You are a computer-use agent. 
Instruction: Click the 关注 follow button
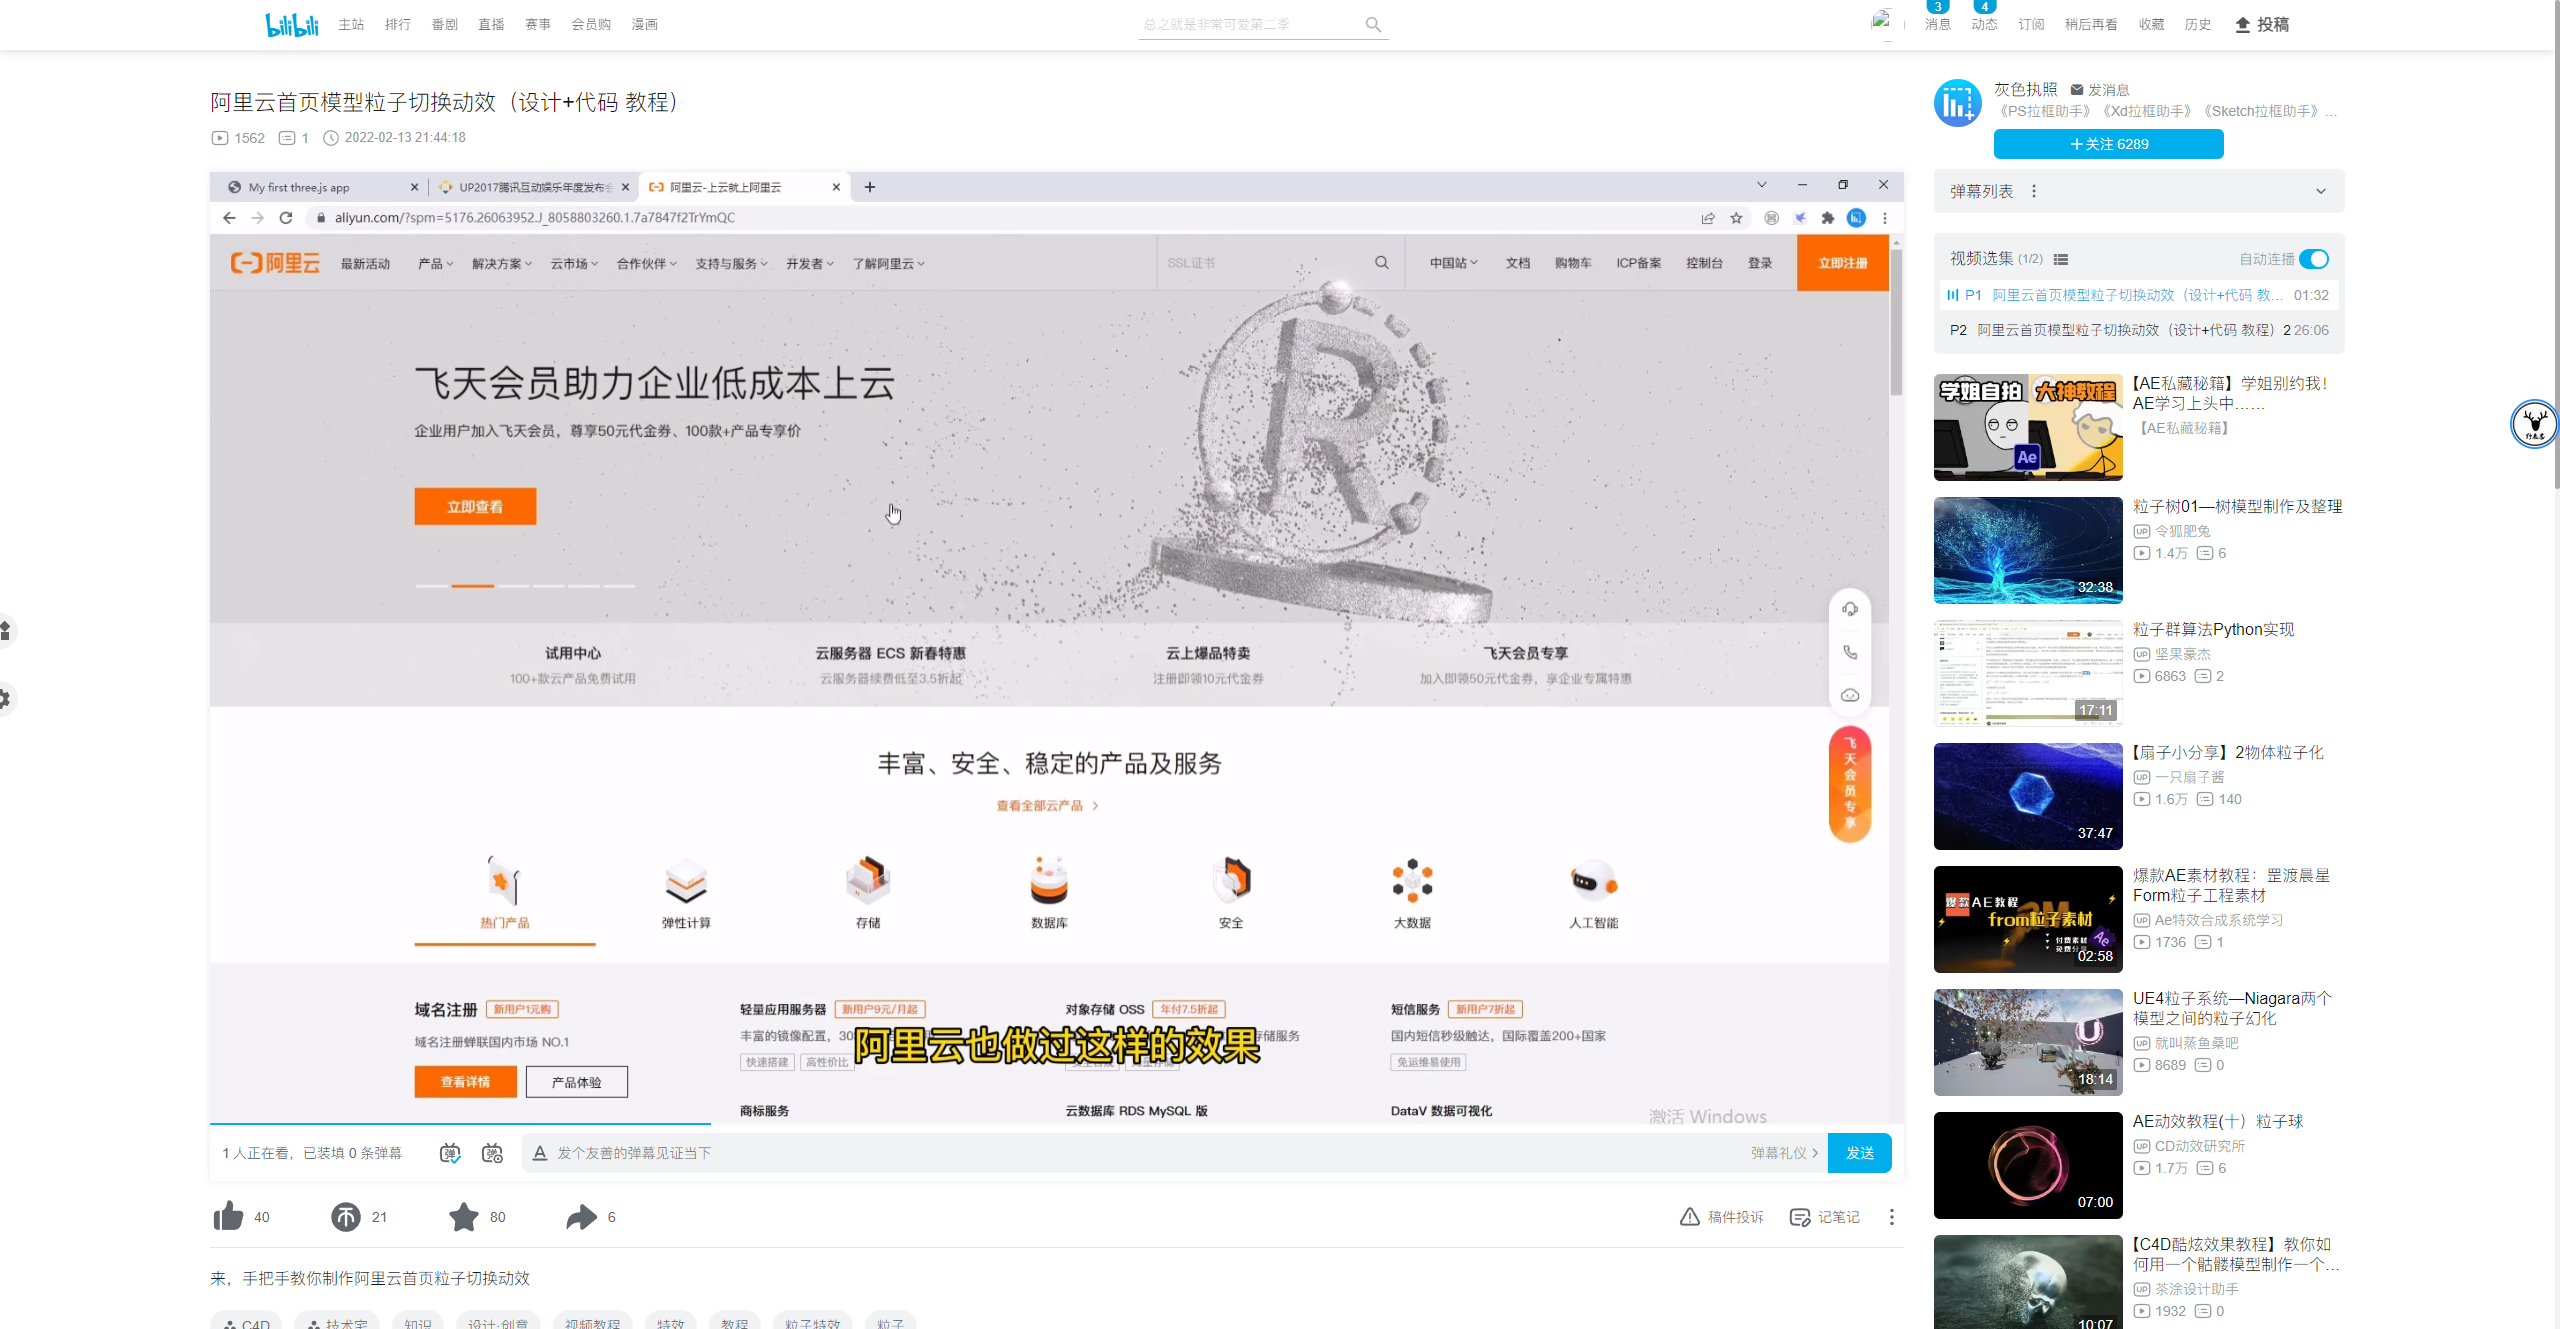[x=2108, y=144]
